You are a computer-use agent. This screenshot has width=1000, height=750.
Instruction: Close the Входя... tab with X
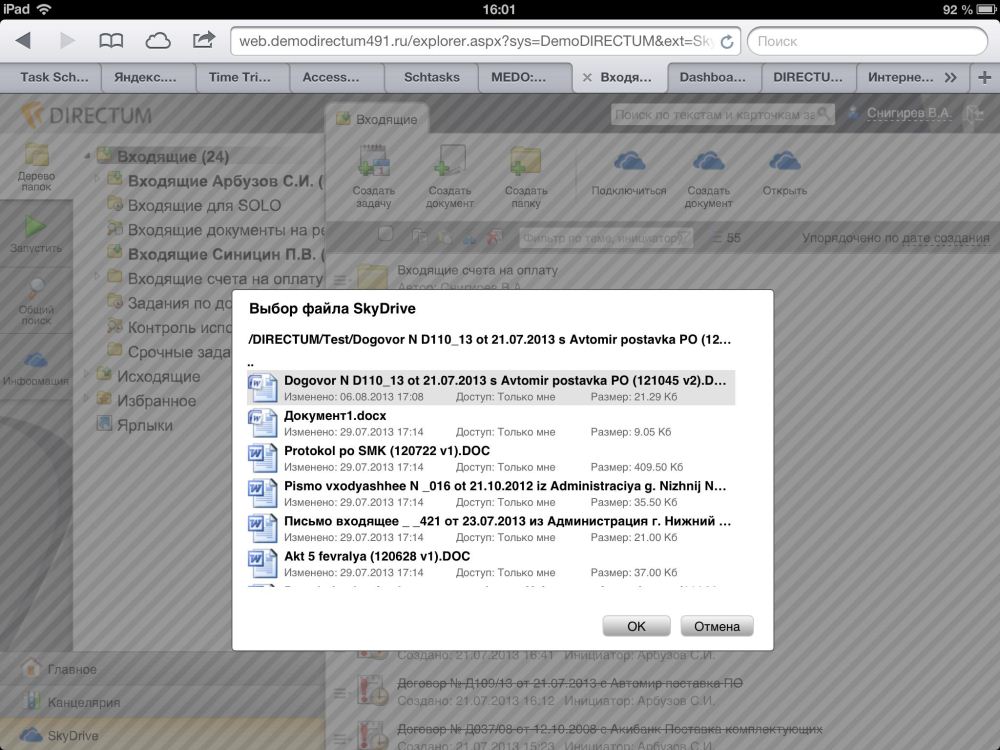[x=587, y=77]
